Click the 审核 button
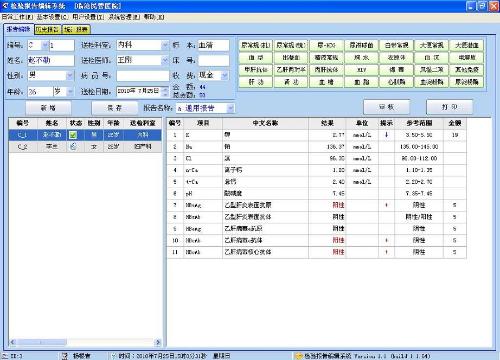This screenshot has height=360, width=500. pyautogui.click(x=387, y=107)
